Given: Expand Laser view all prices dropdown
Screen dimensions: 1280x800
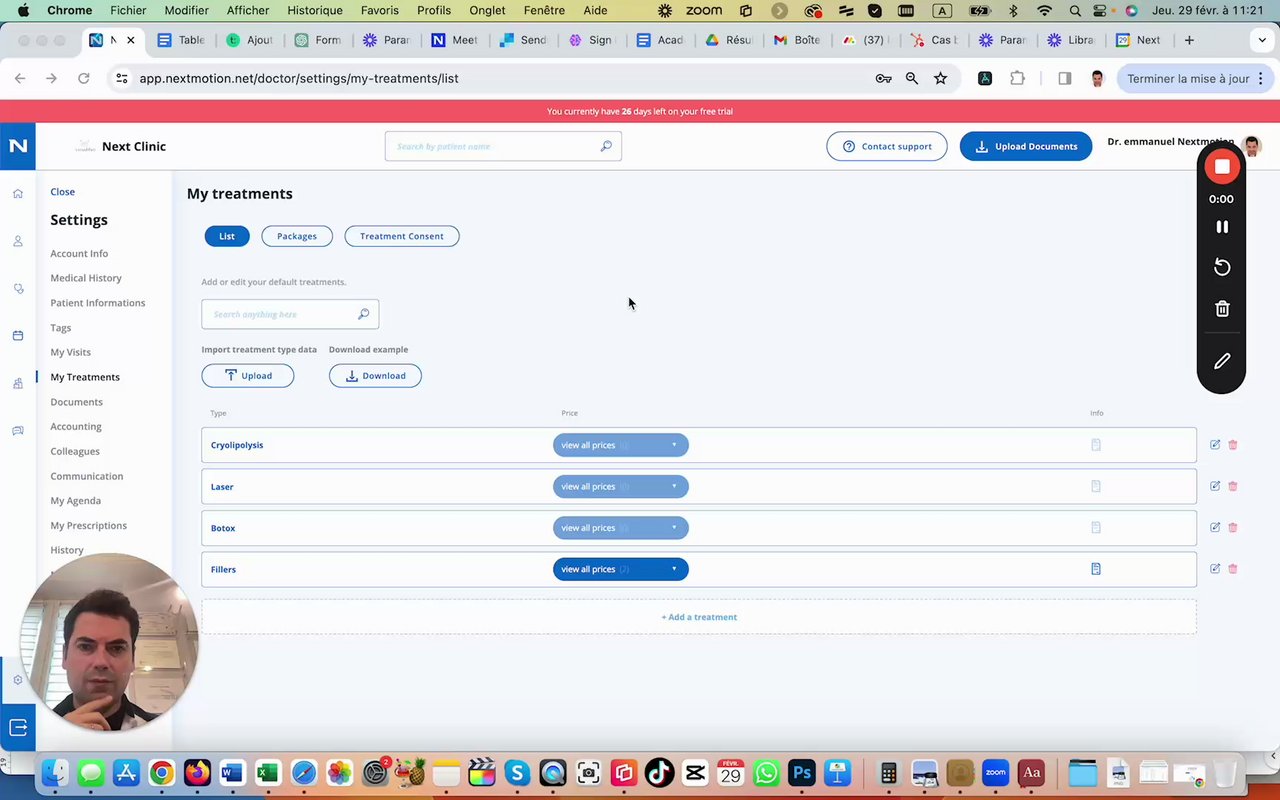Looking at the screenshot, I should (x=621, y=486).
